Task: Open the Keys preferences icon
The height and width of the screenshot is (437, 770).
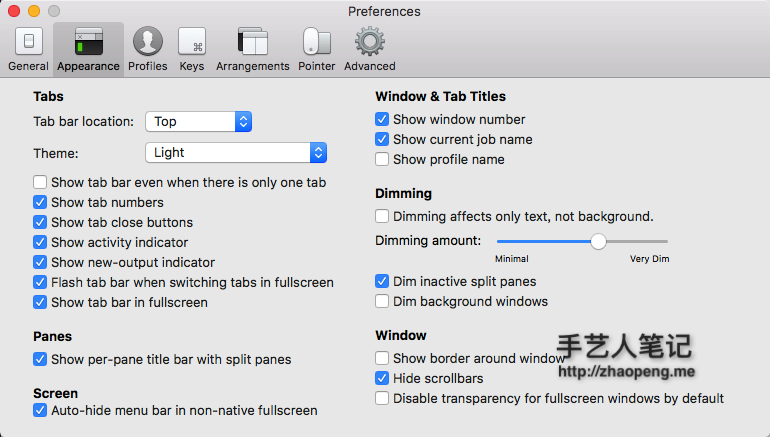Action: [x=192, y=42]
